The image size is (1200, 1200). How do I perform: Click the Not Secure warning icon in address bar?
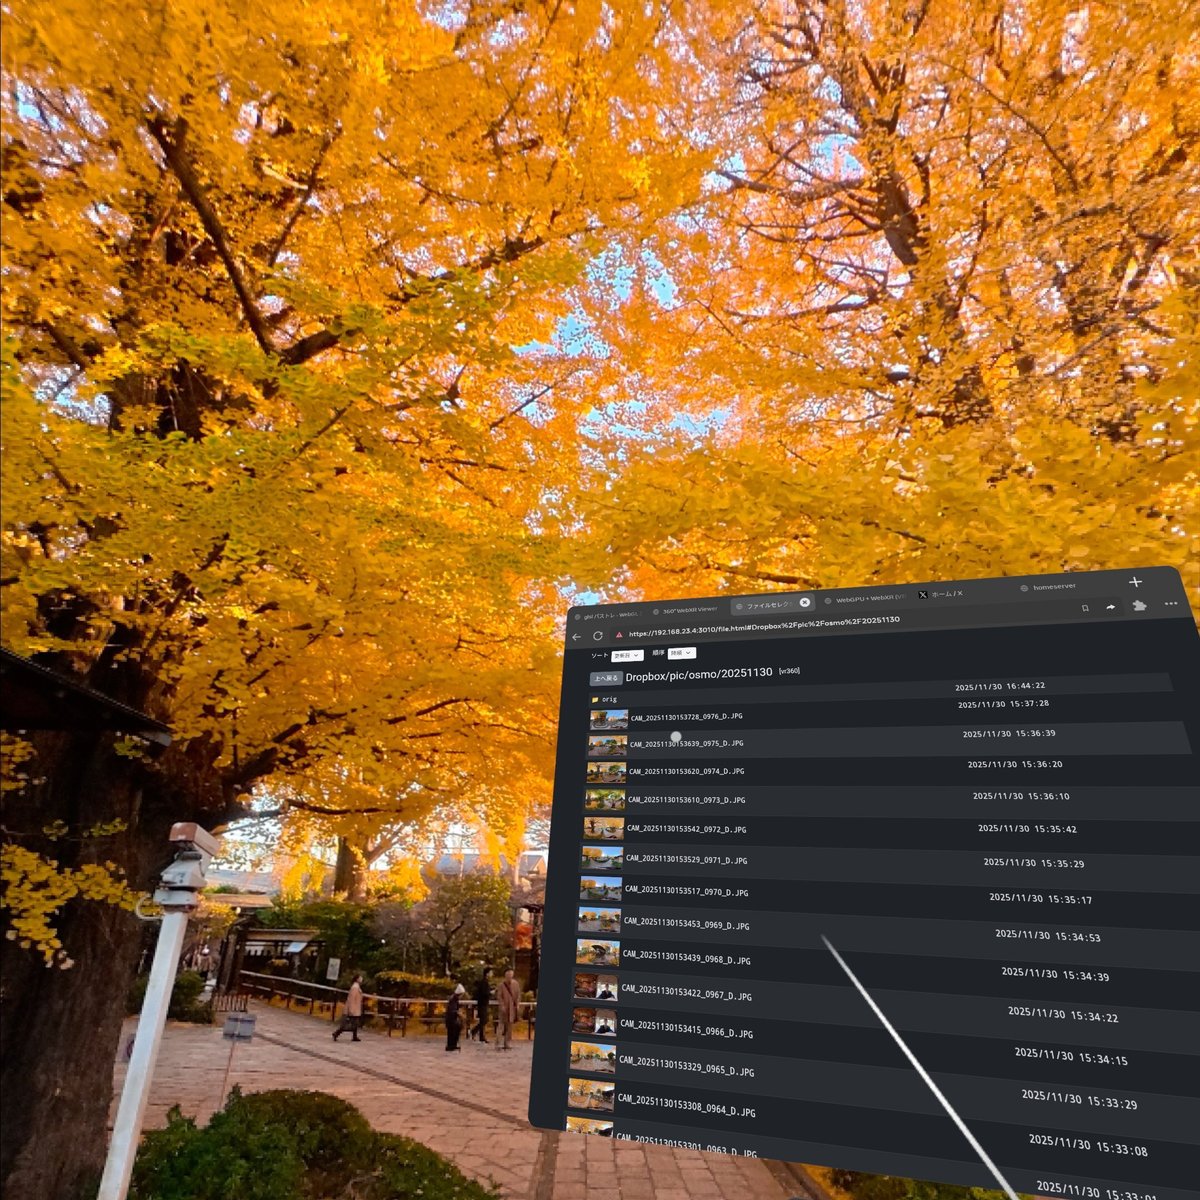(x=617, y=636)
